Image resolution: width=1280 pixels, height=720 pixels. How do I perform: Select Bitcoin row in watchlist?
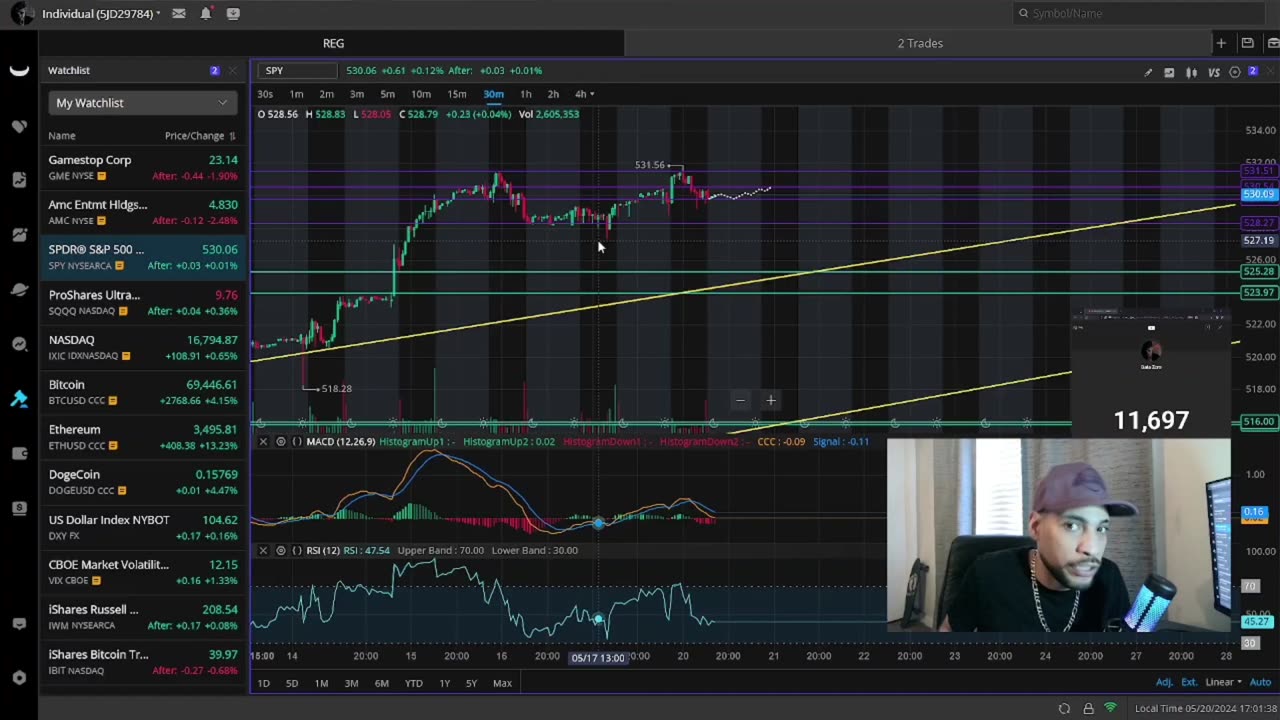(143, 392)
